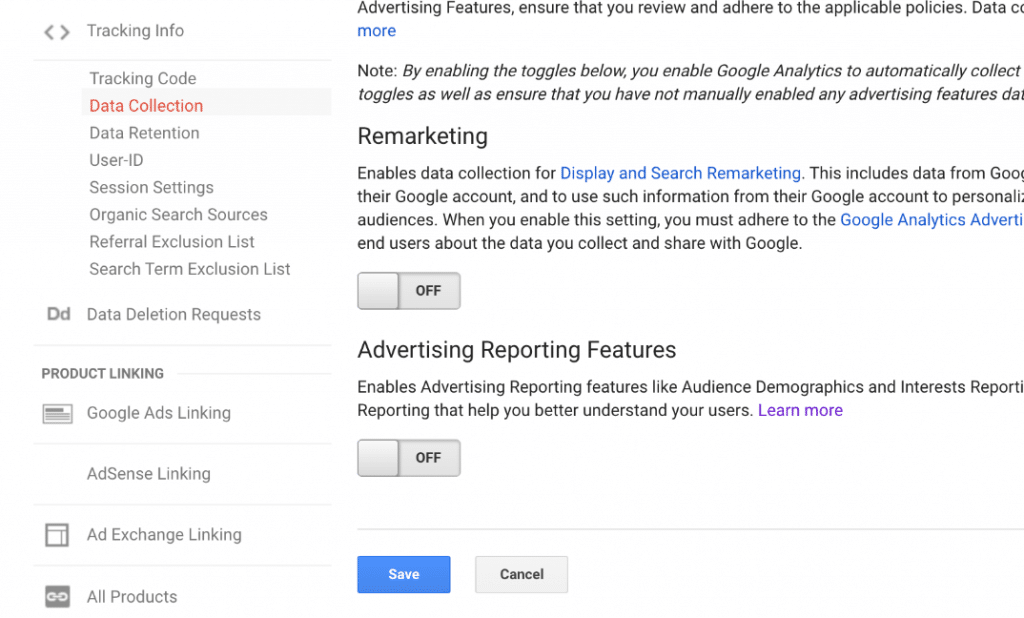Screen dimensions: 1024x618
Task: Click the purple Learn more link
Action: coord(800,410)
